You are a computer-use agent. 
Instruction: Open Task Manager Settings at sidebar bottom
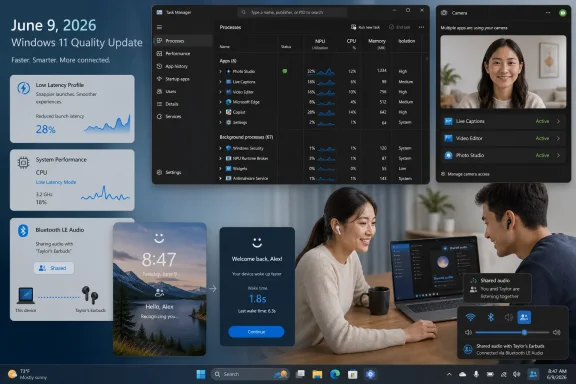(x=169, y=172)
